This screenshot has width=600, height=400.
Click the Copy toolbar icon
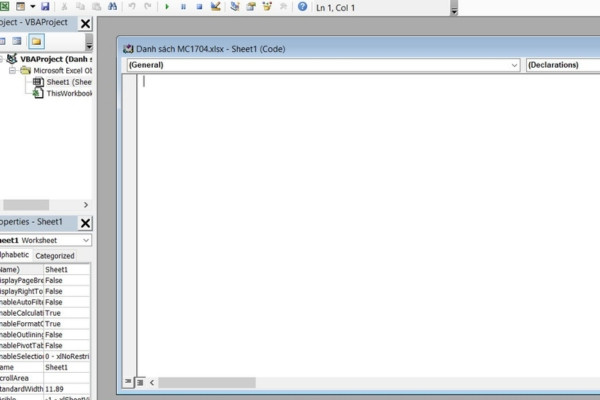click(x=80, y=7)
